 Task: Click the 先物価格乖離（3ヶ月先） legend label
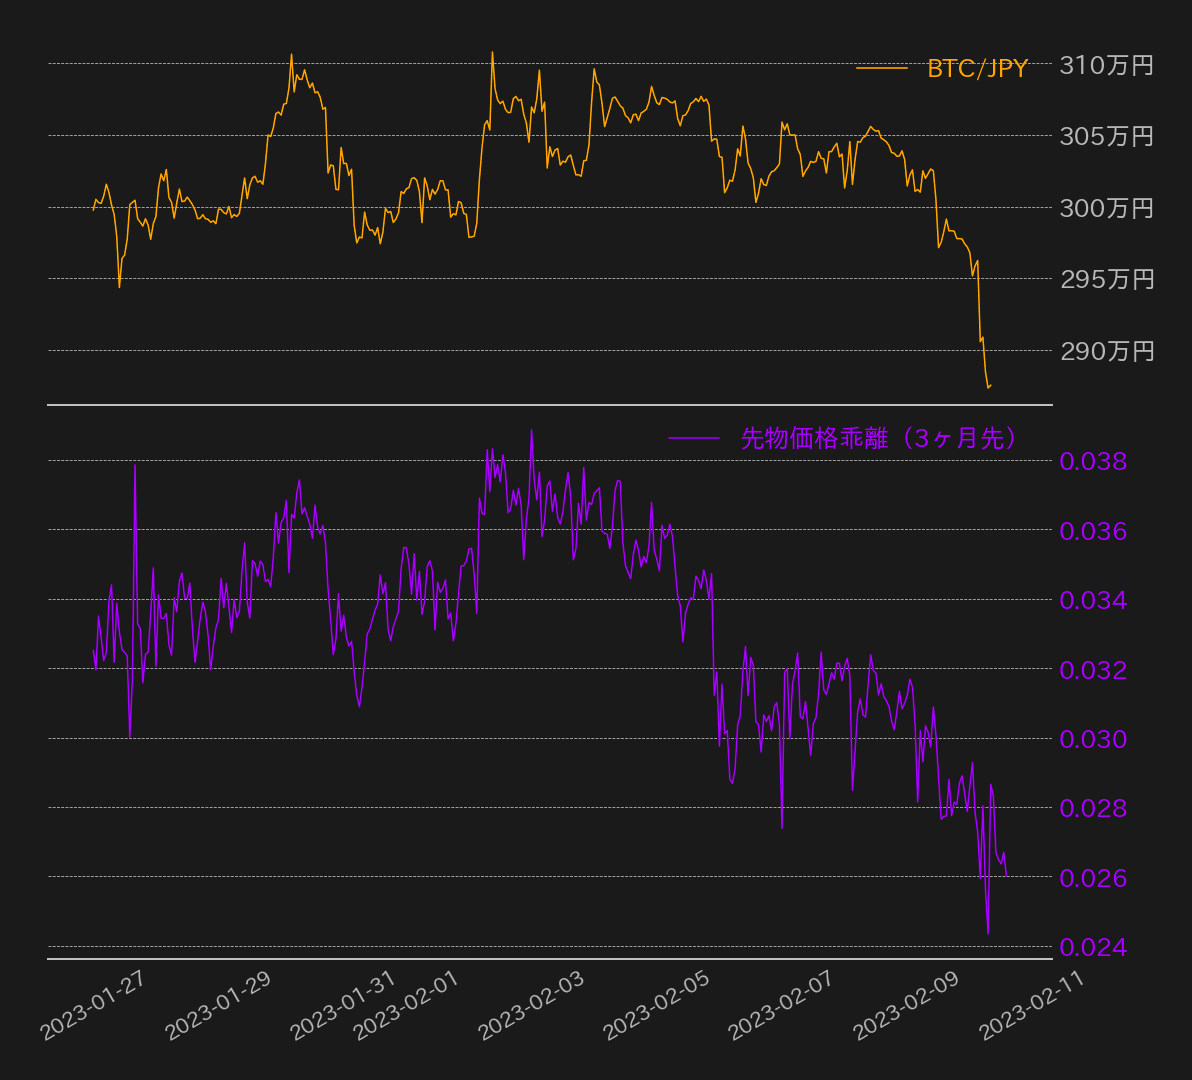click(x=878, y=438)
